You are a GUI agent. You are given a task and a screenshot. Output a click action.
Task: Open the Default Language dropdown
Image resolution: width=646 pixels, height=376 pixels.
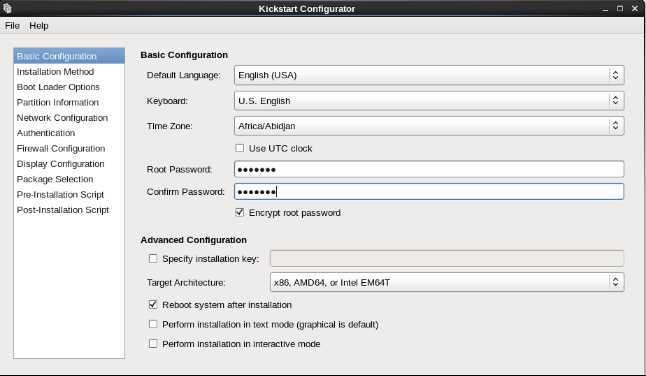coord(429,75)
